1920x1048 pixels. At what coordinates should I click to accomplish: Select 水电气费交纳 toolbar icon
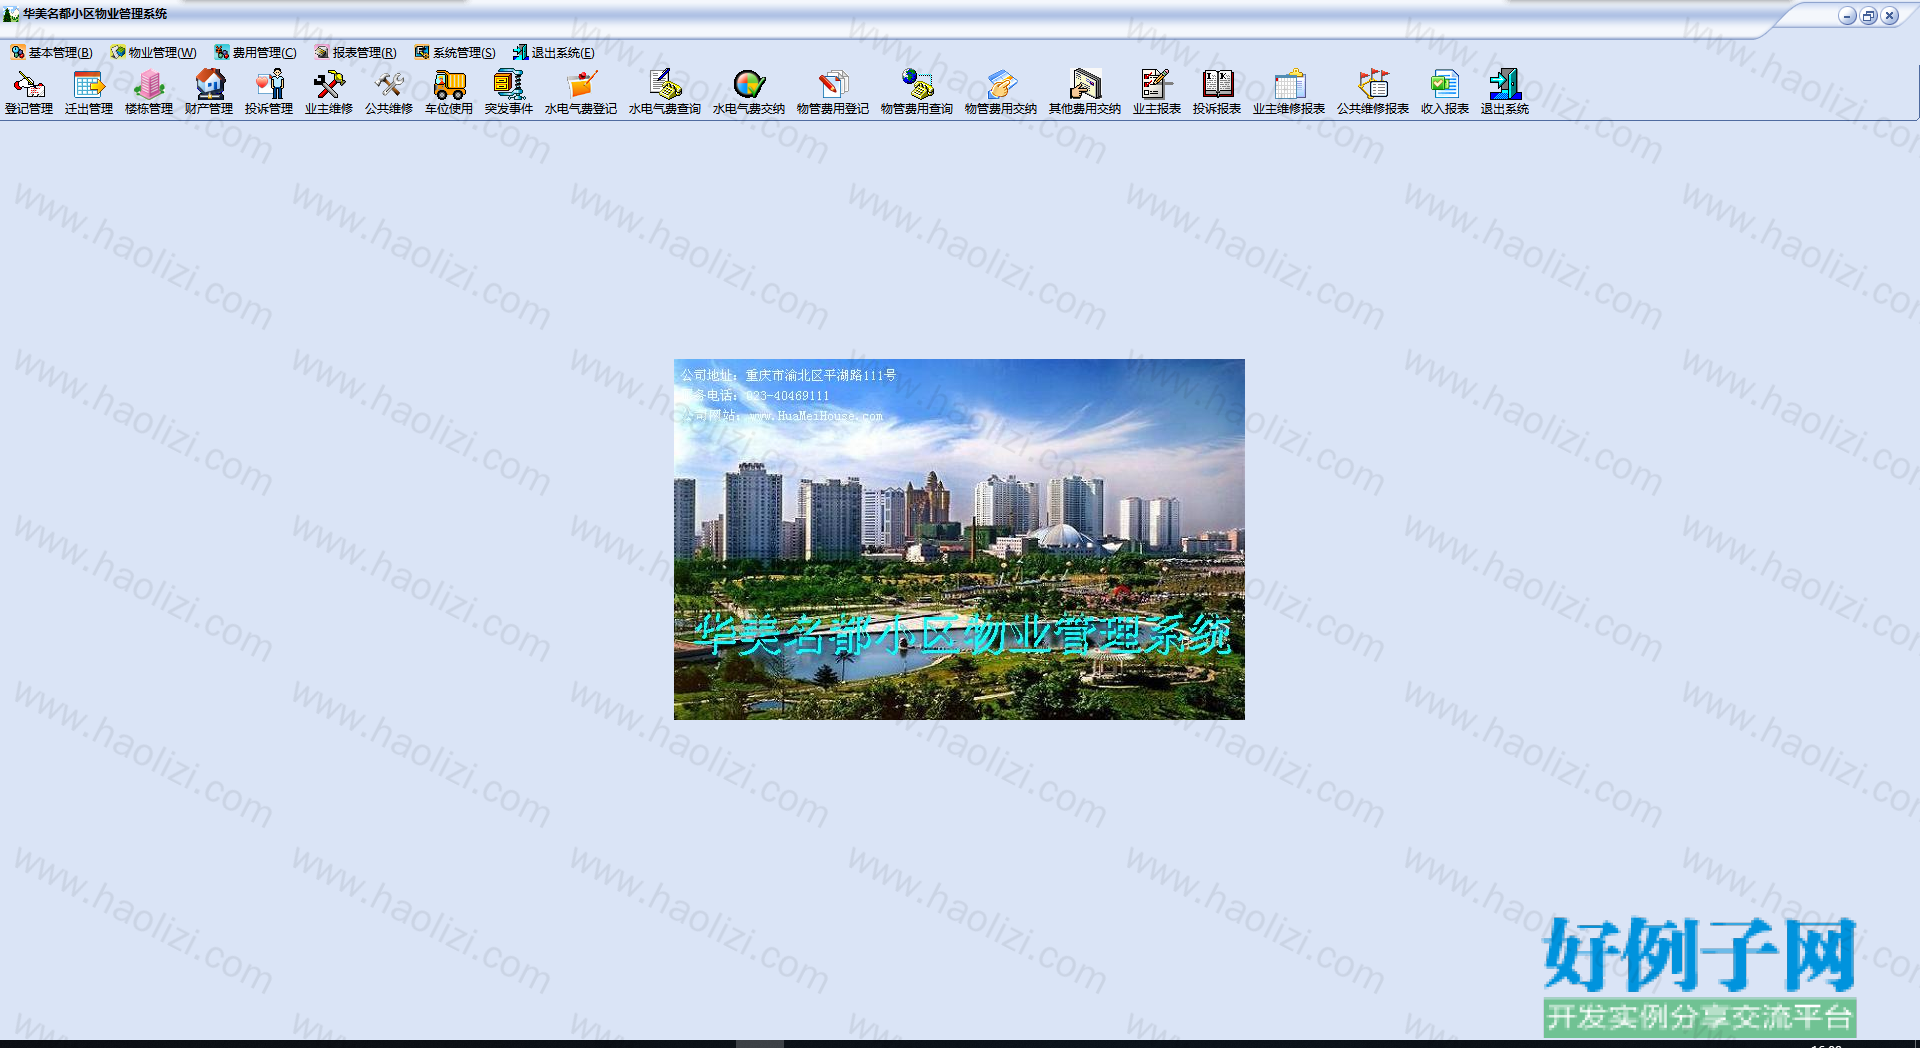(x=749, y=92)
